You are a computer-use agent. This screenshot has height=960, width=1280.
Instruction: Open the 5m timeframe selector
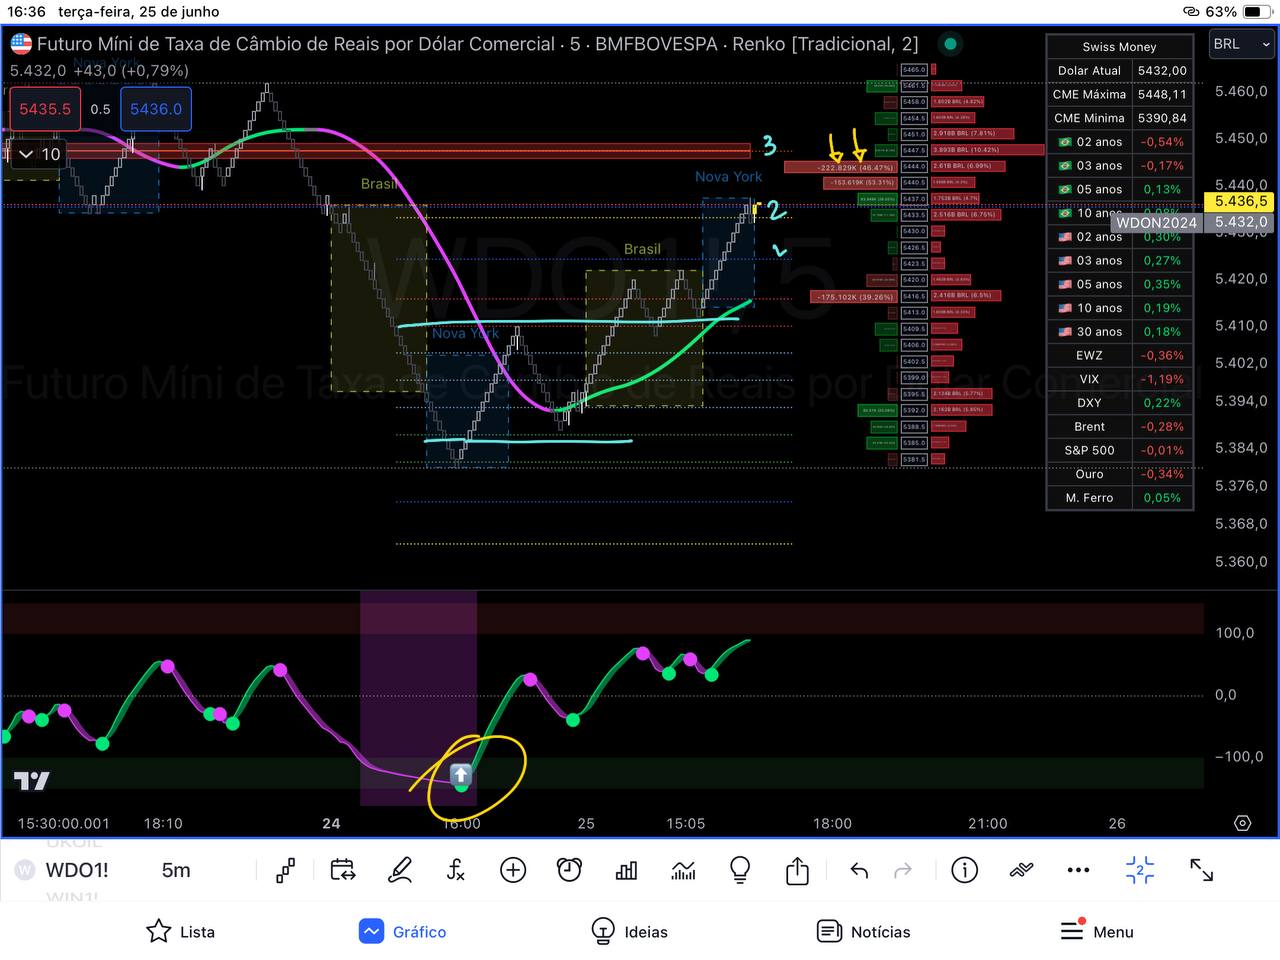pyautogui.click(x=176, y=870)
